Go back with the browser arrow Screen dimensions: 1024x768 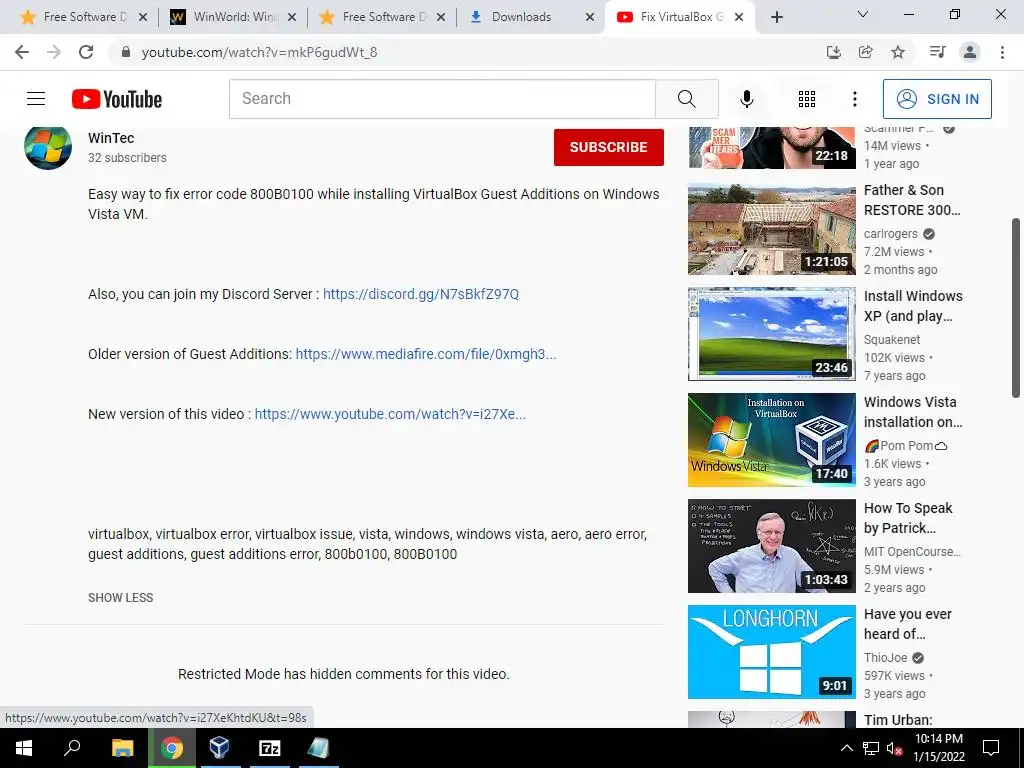click(x=22, y=52)
